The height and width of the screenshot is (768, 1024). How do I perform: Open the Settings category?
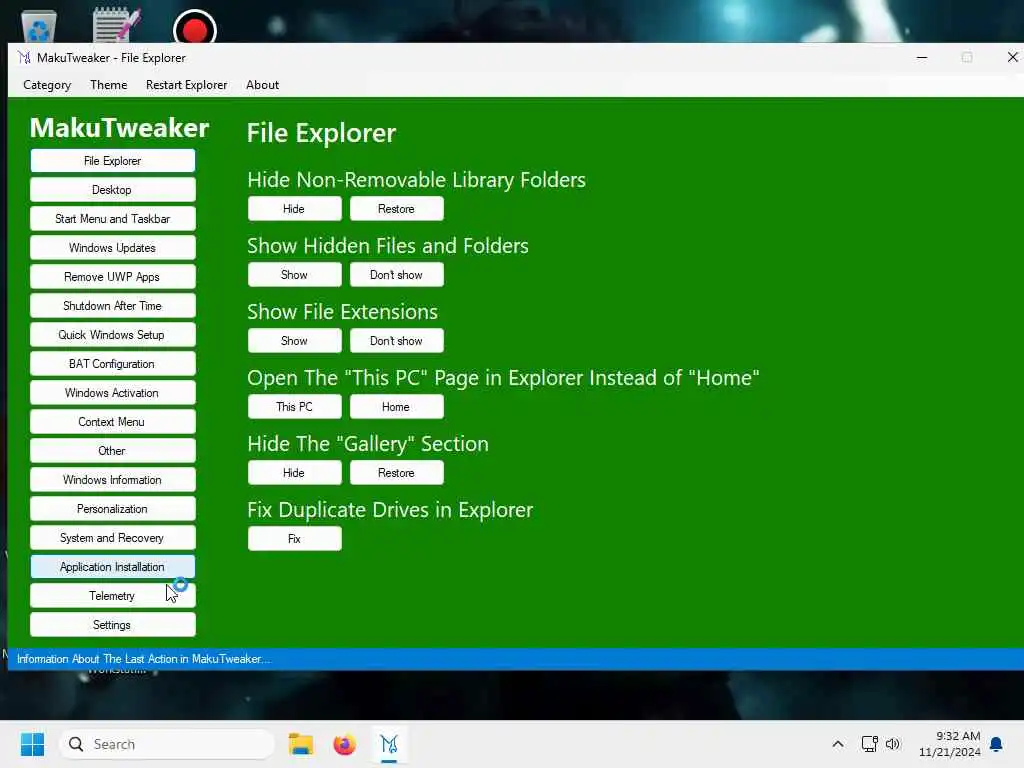coord(112,625)
